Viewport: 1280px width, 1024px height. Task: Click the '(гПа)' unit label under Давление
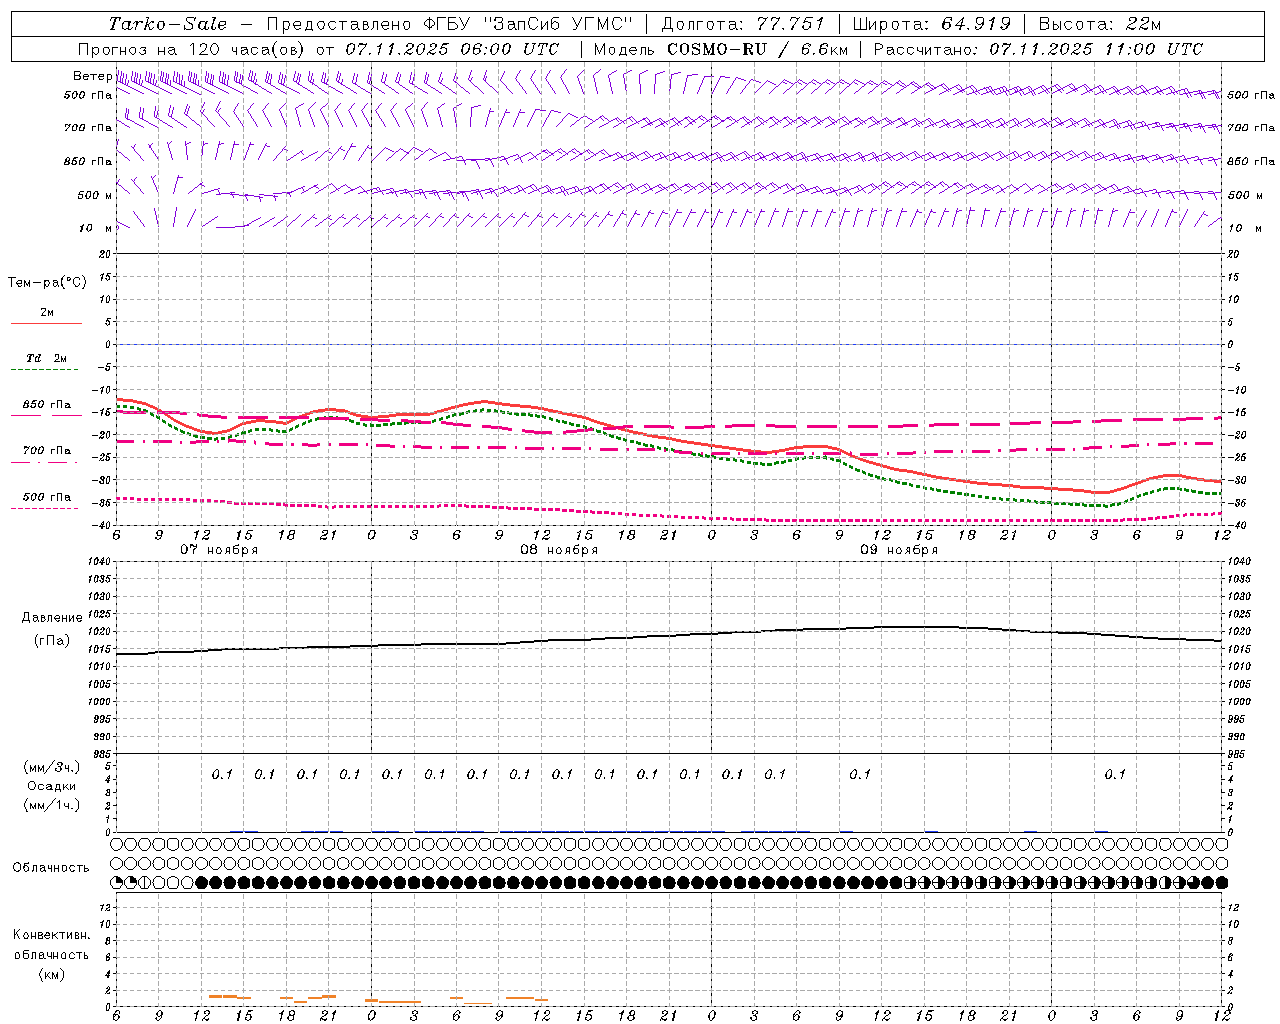pos(52,640)
